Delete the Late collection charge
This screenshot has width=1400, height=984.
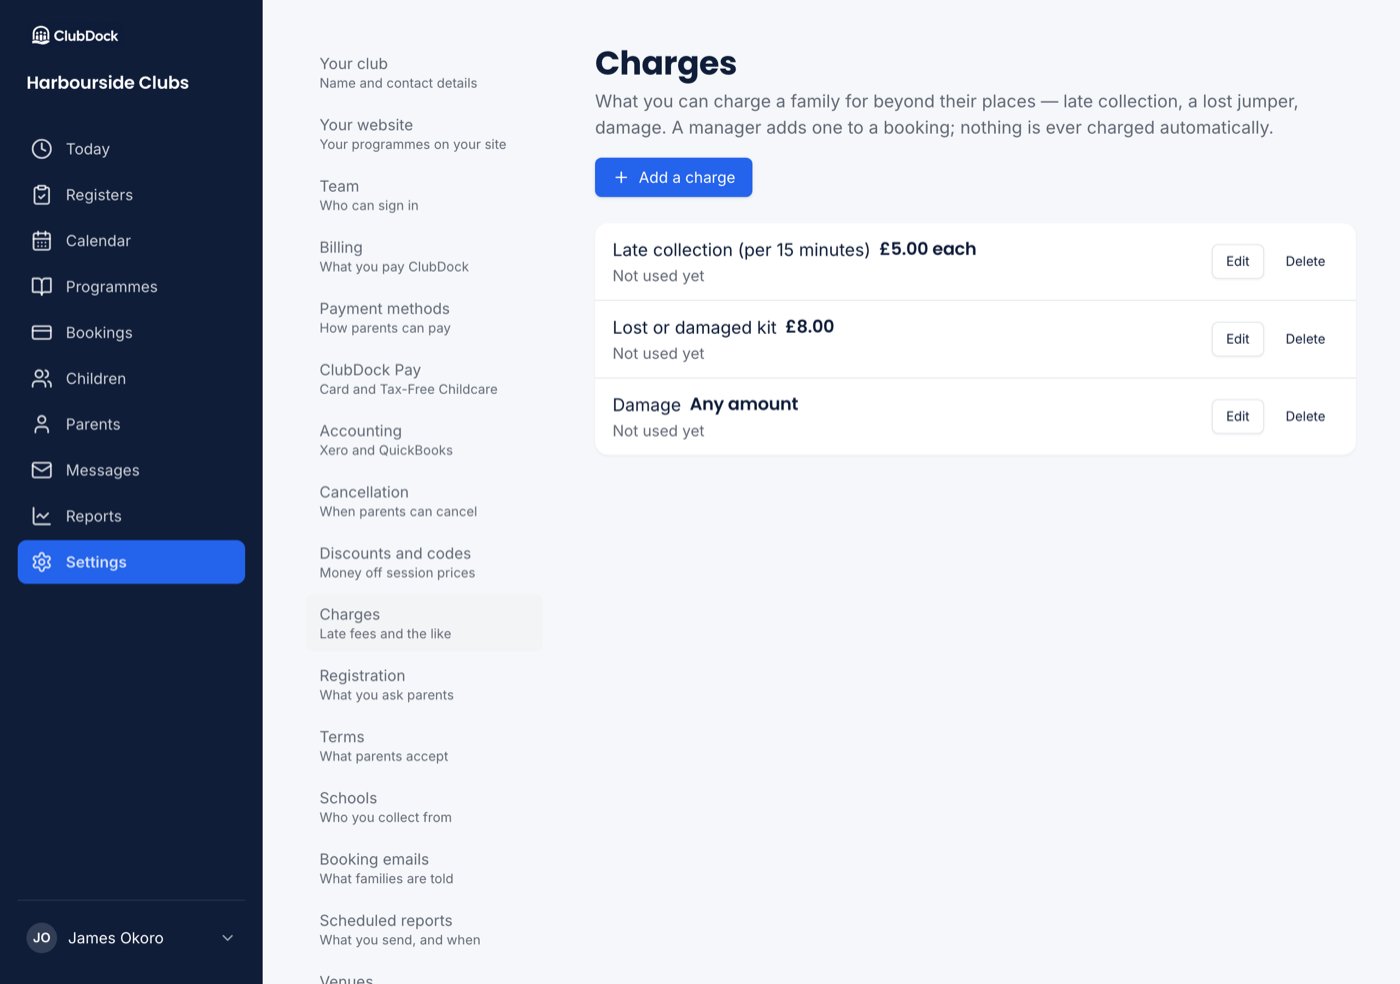pos(1305,261)
